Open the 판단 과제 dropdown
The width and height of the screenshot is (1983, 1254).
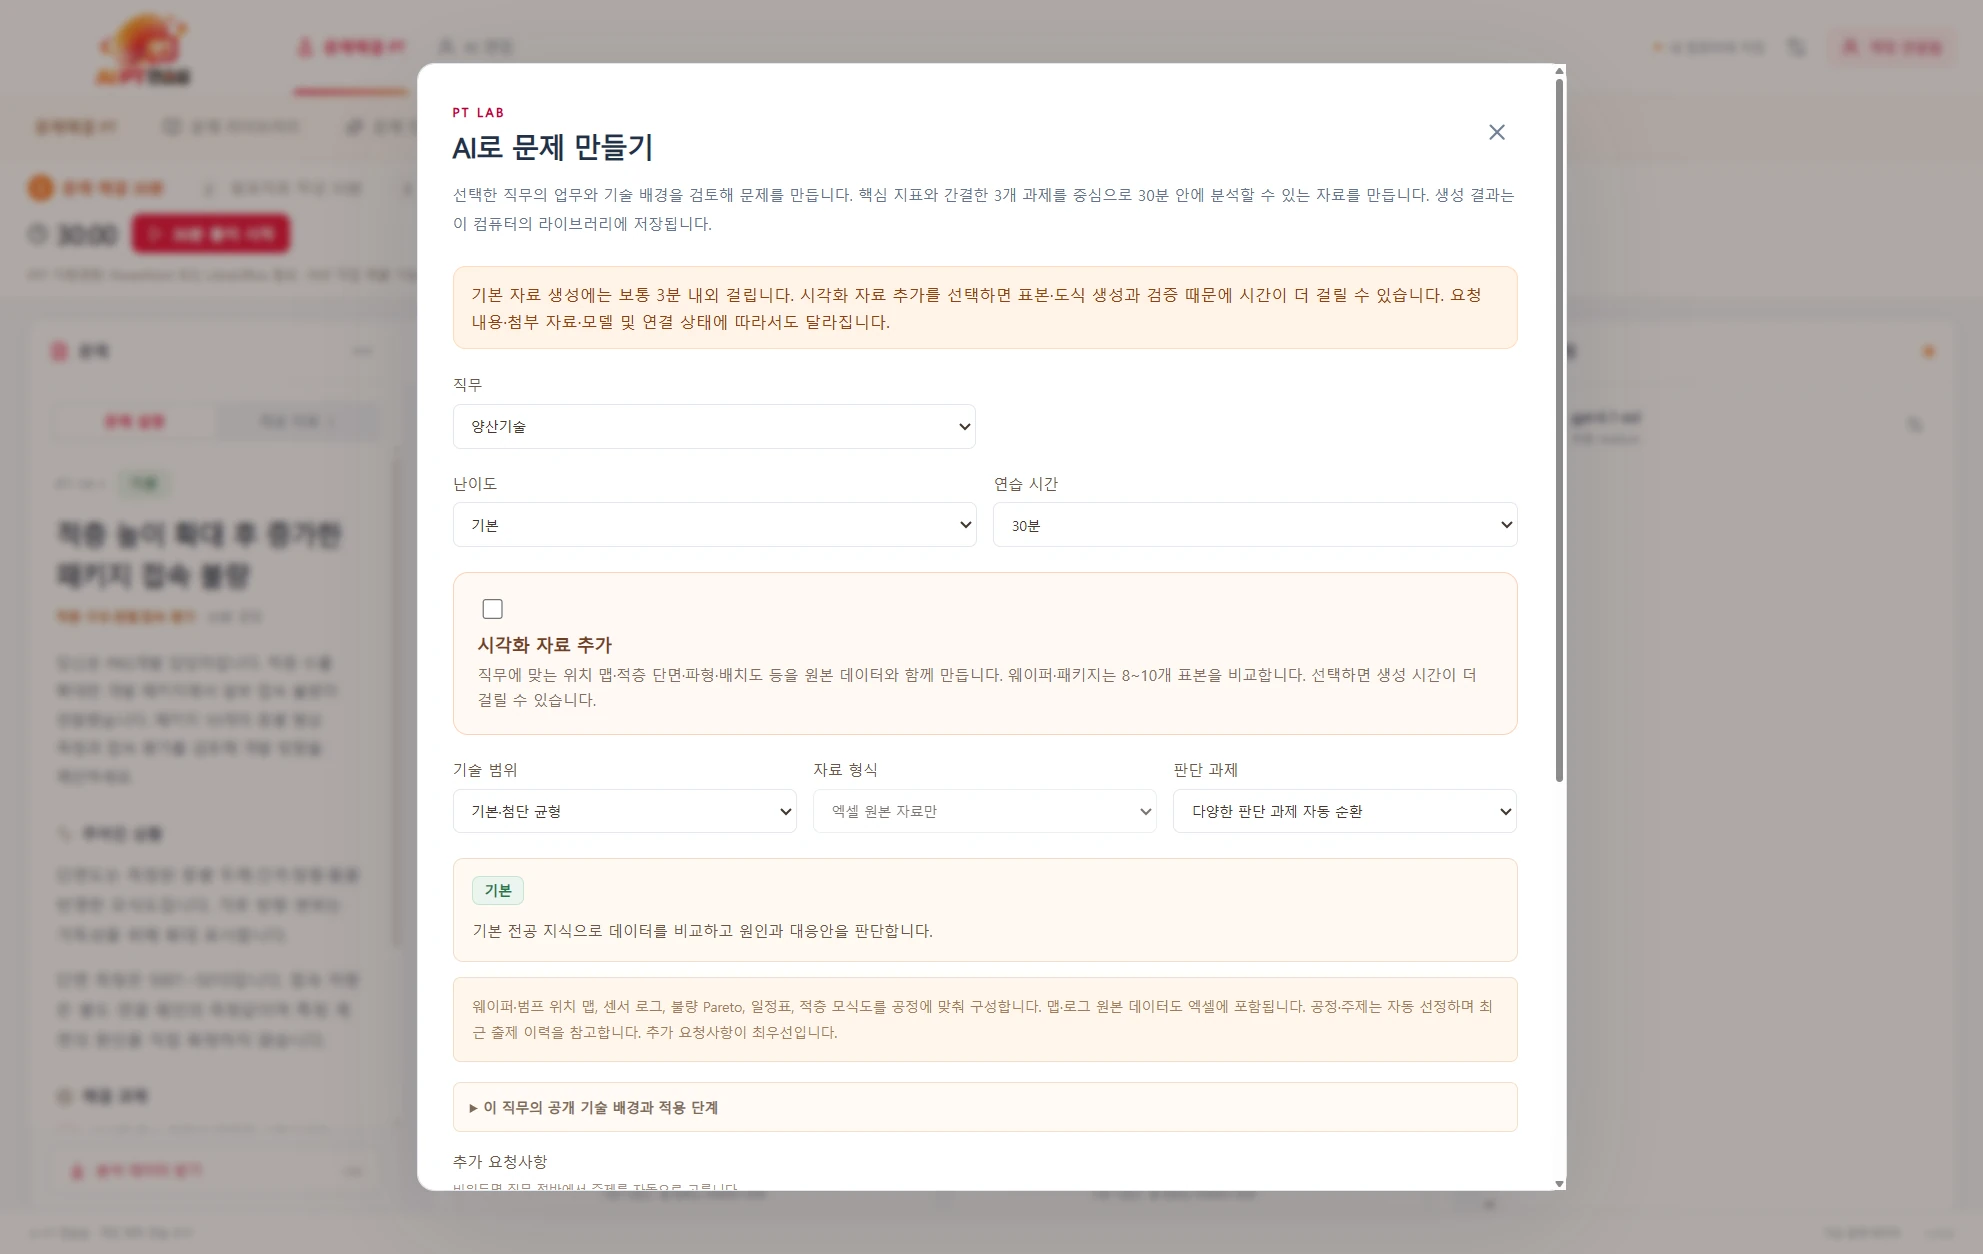pos(1345,811)
